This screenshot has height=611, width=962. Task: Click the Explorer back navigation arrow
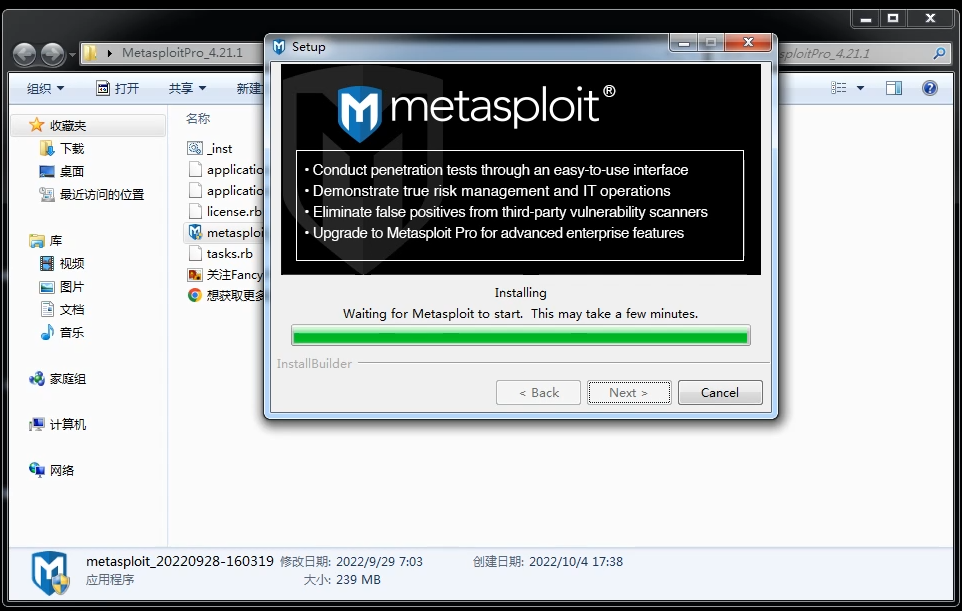pos(25,54)
